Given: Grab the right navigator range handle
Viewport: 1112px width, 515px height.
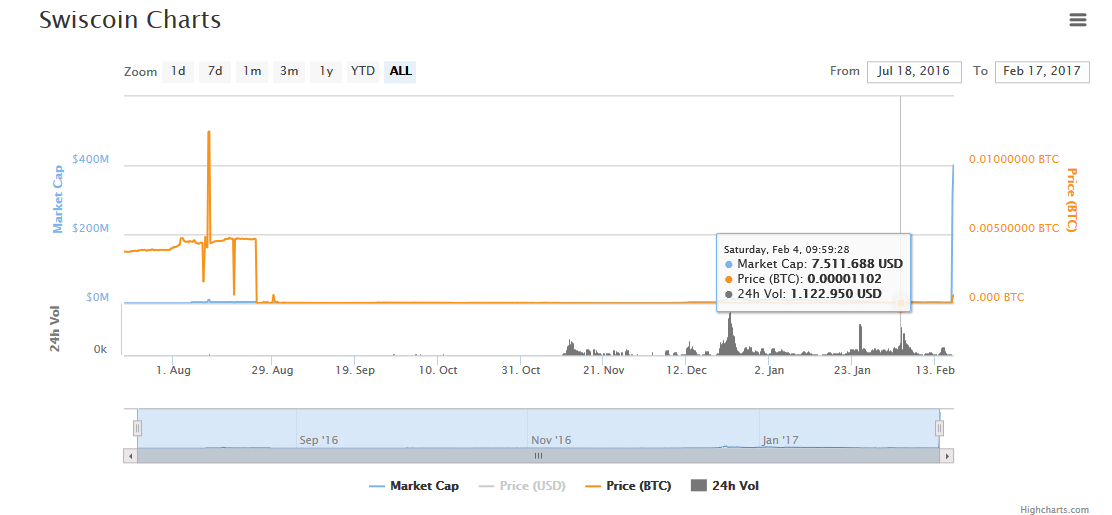Looking at the screenshot, I should pos(939,428).
